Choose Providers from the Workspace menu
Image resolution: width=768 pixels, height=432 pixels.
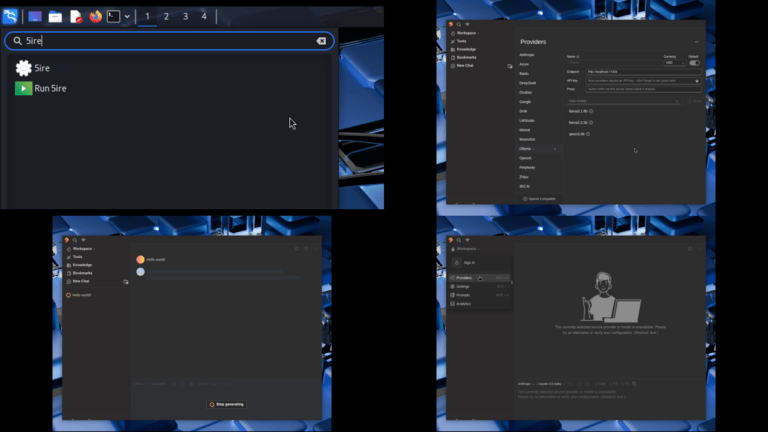(480, 278)
